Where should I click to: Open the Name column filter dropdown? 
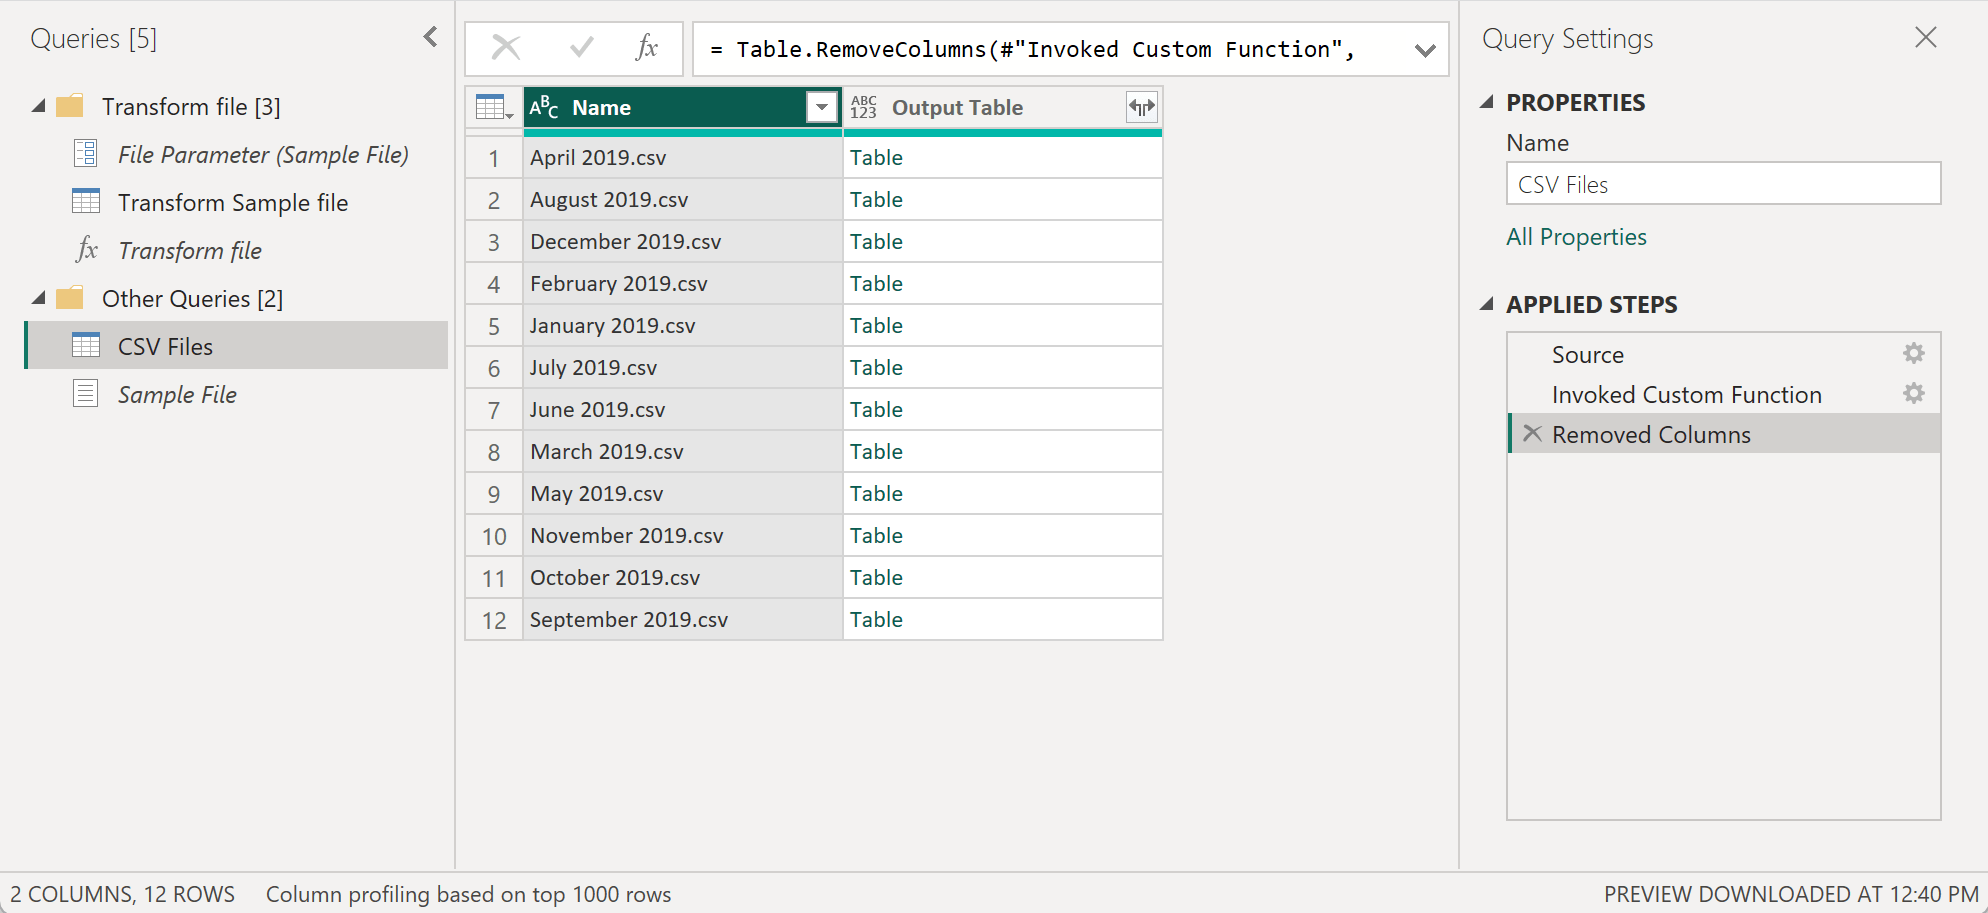tap(822, 107)
